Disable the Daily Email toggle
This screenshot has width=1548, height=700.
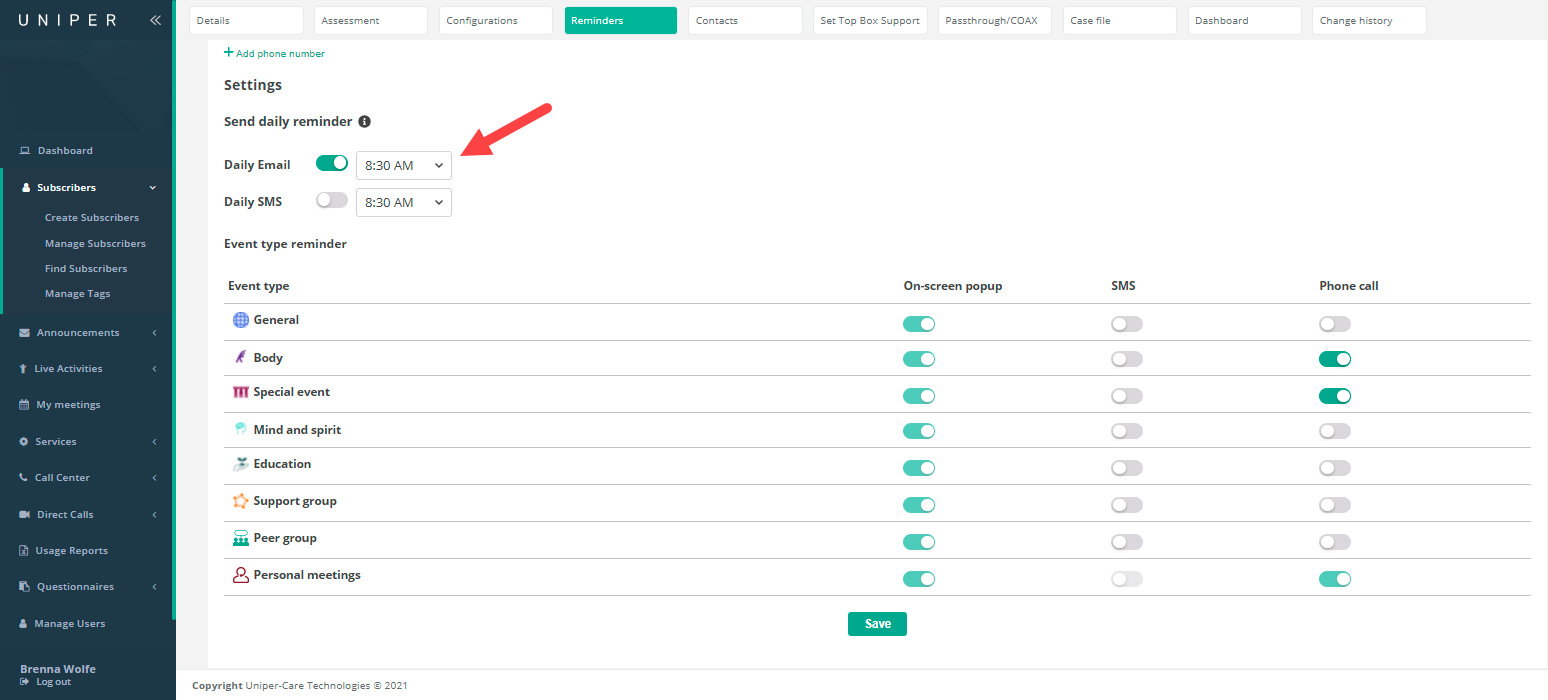point(332,163)
